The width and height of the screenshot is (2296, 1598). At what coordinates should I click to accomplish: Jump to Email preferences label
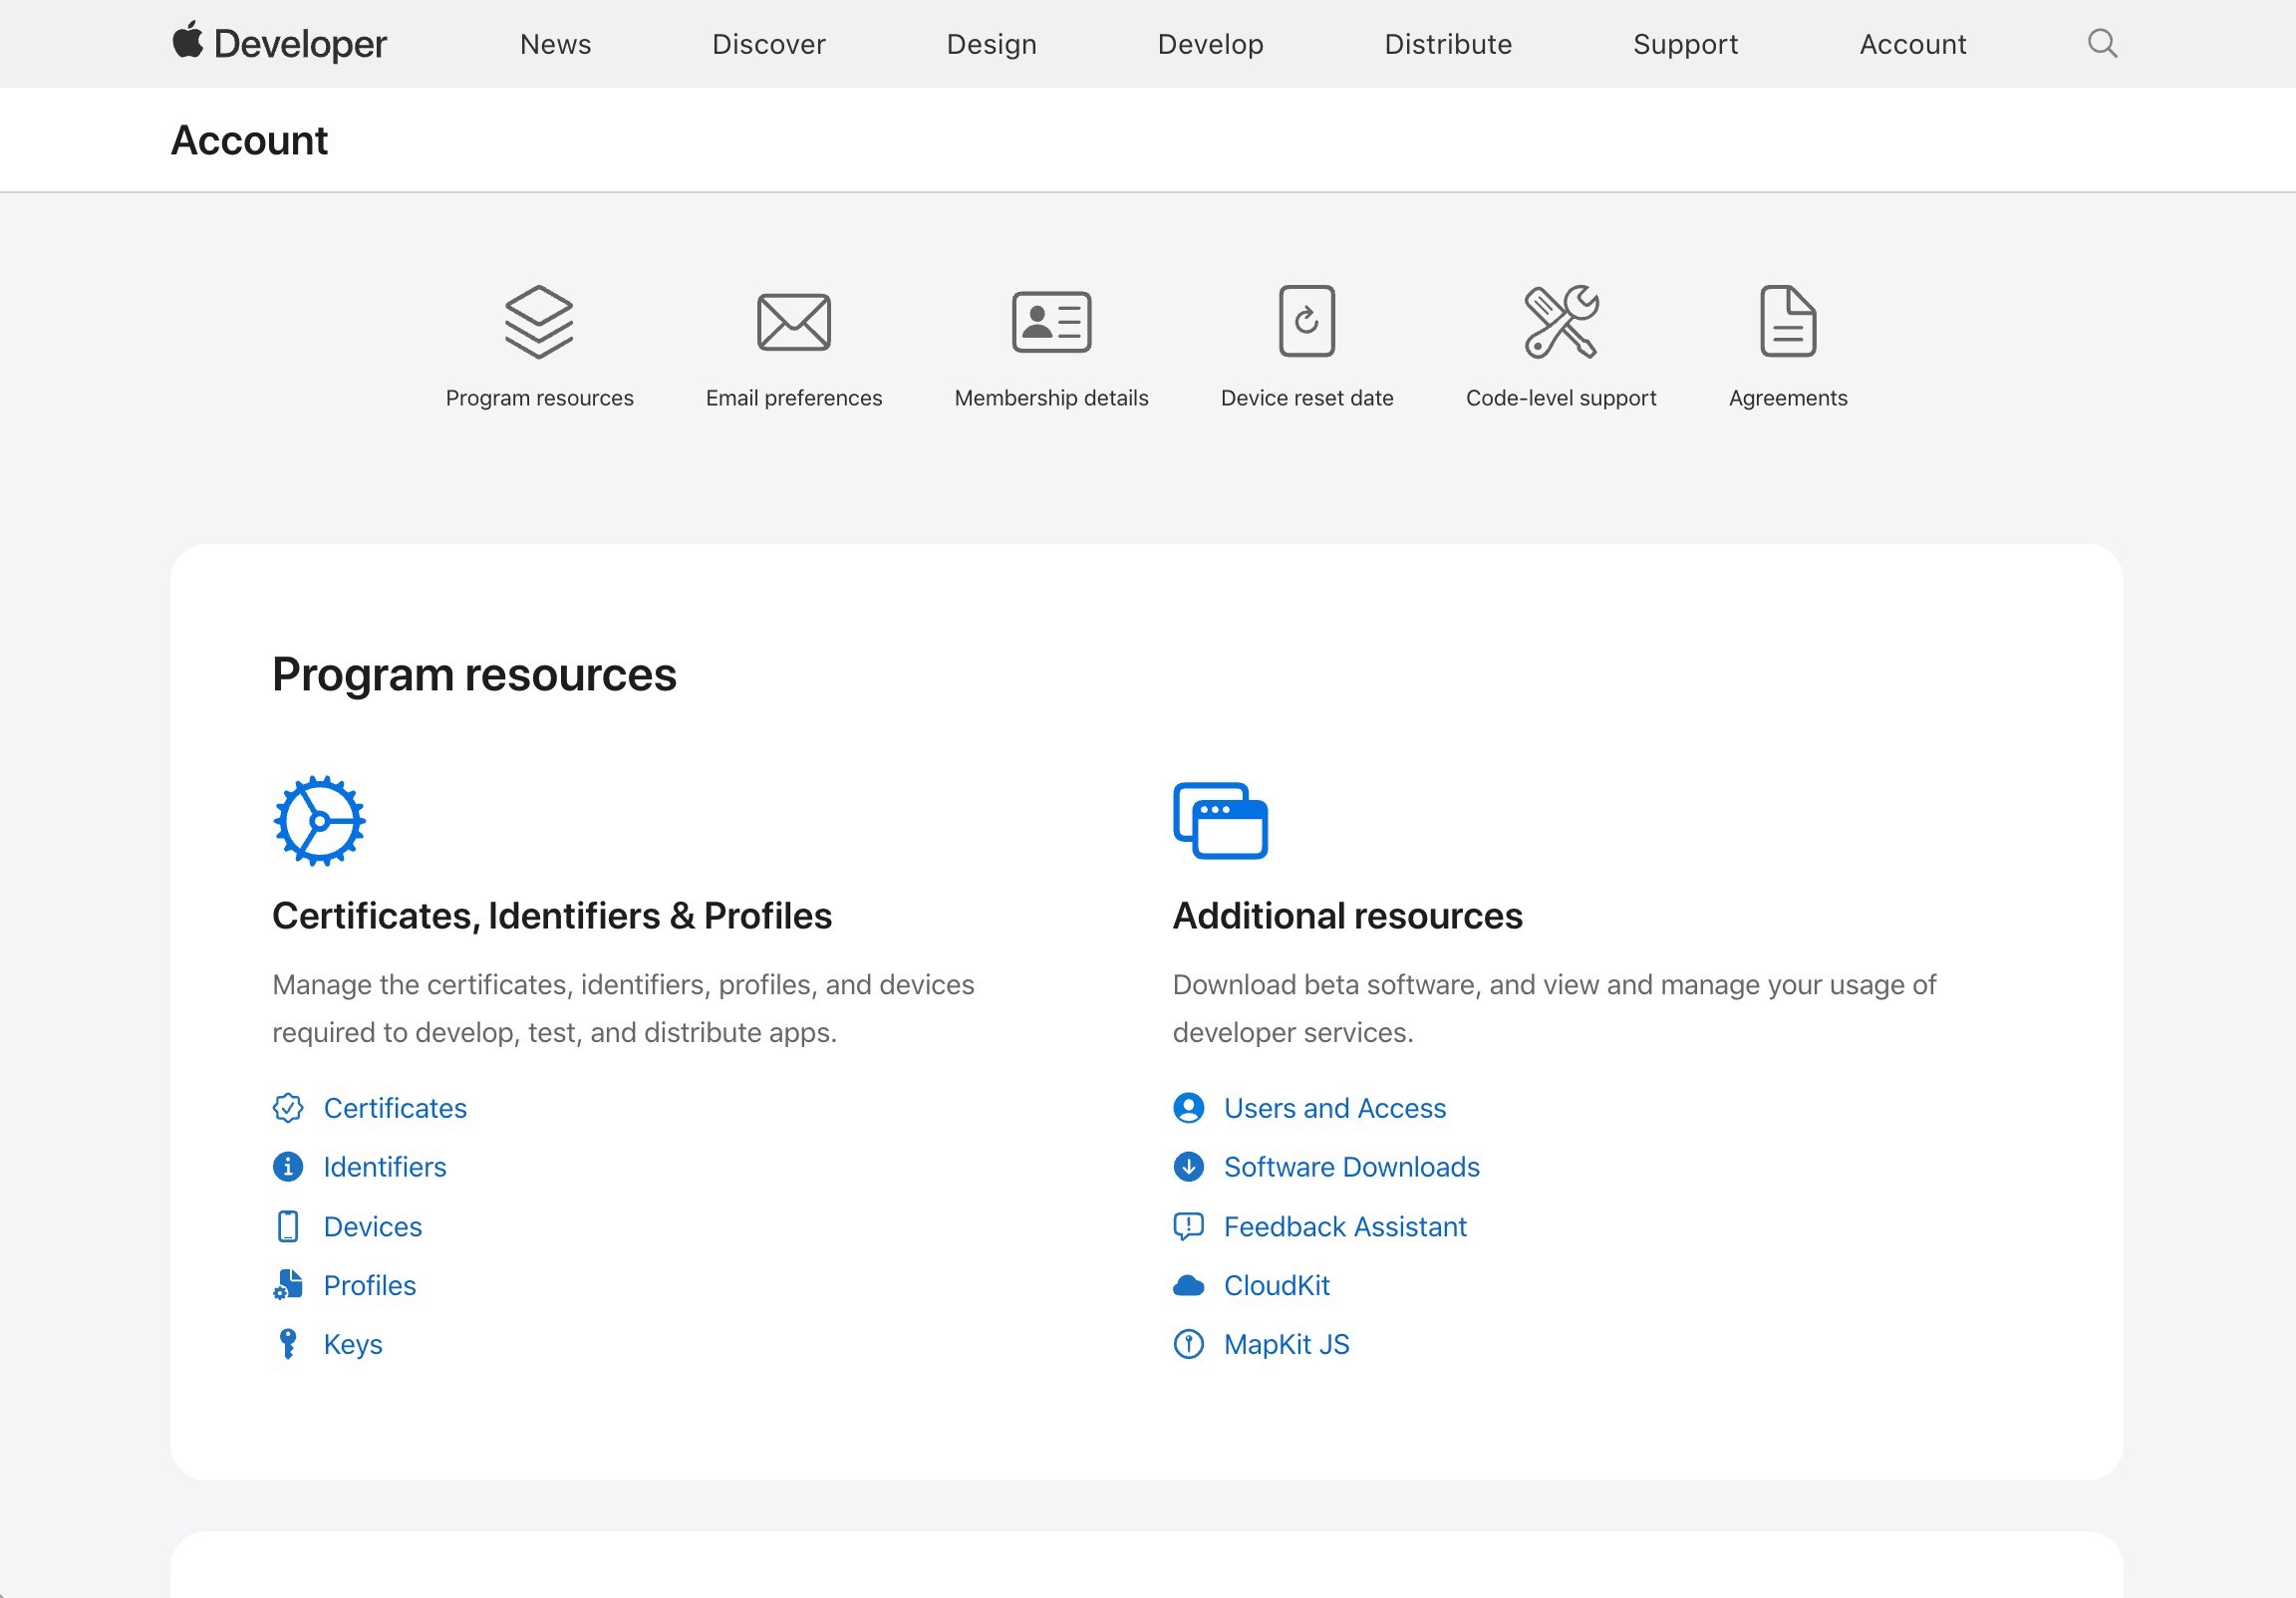pyautogui.click(x=794, y=398)
